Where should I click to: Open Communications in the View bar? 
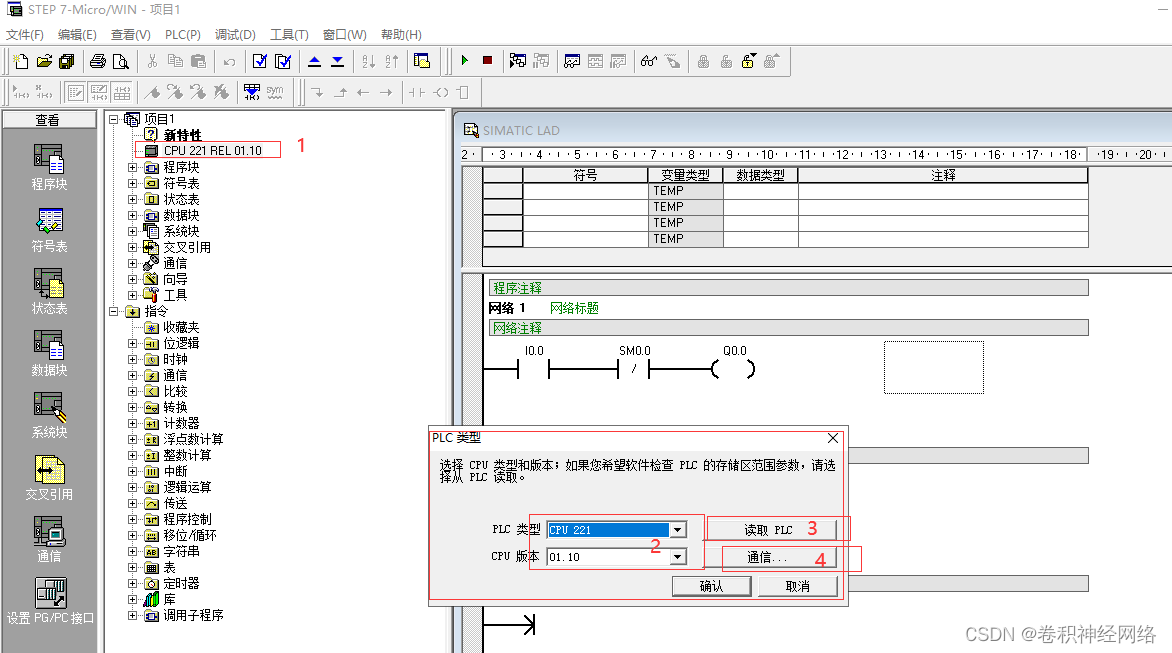[49, 540]
